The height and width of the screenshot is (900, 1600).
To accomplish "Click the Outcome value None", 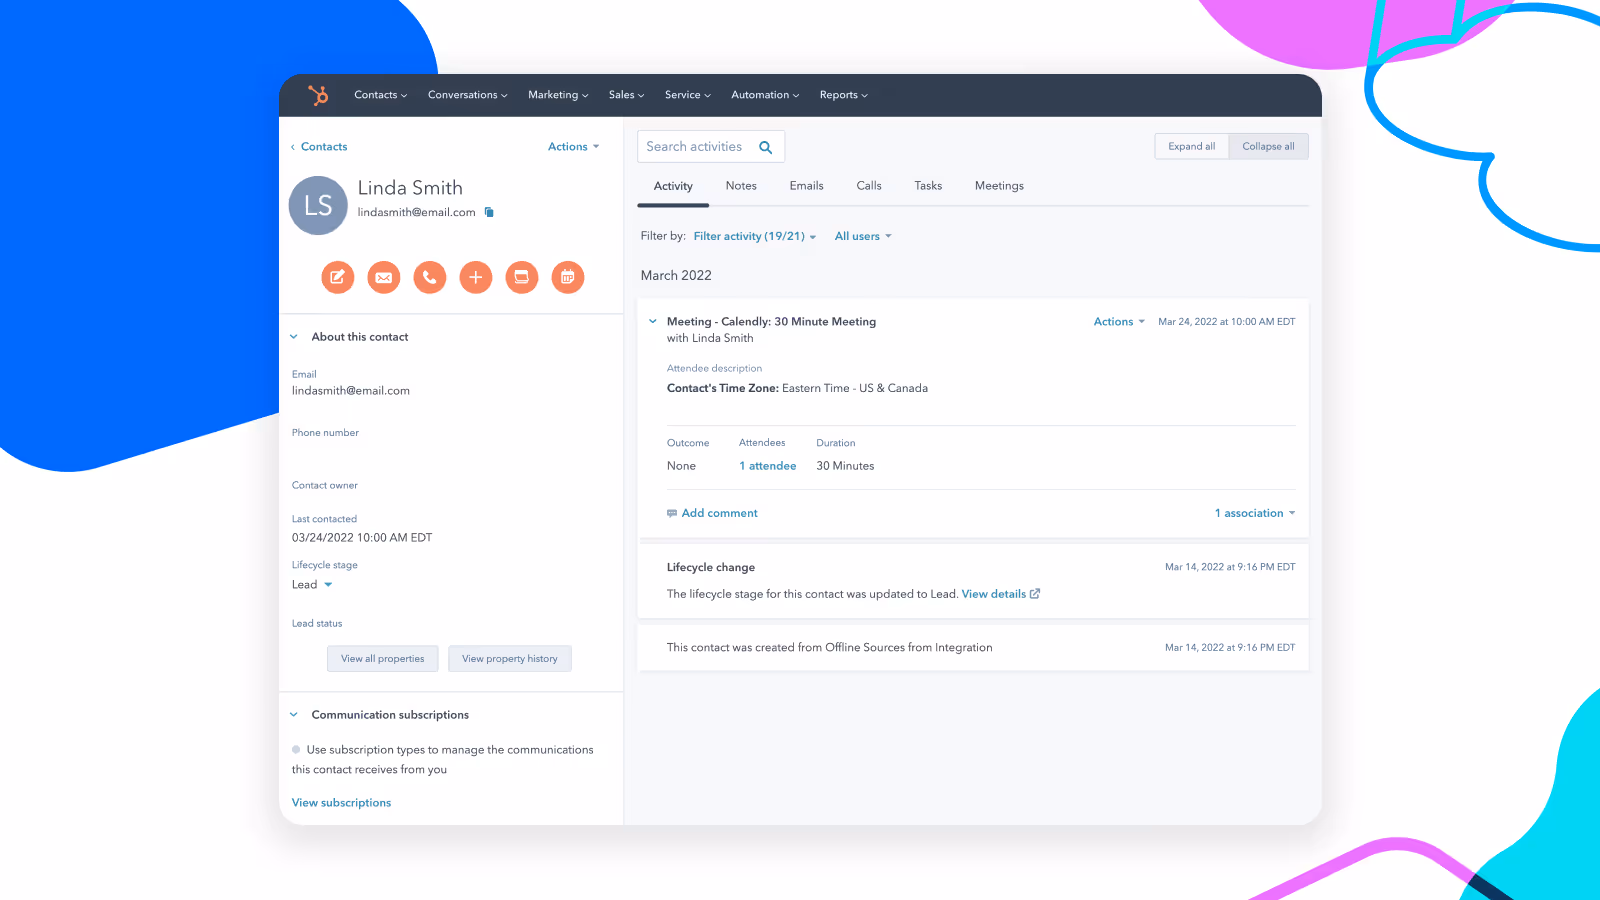I will (x=681, y=466).
